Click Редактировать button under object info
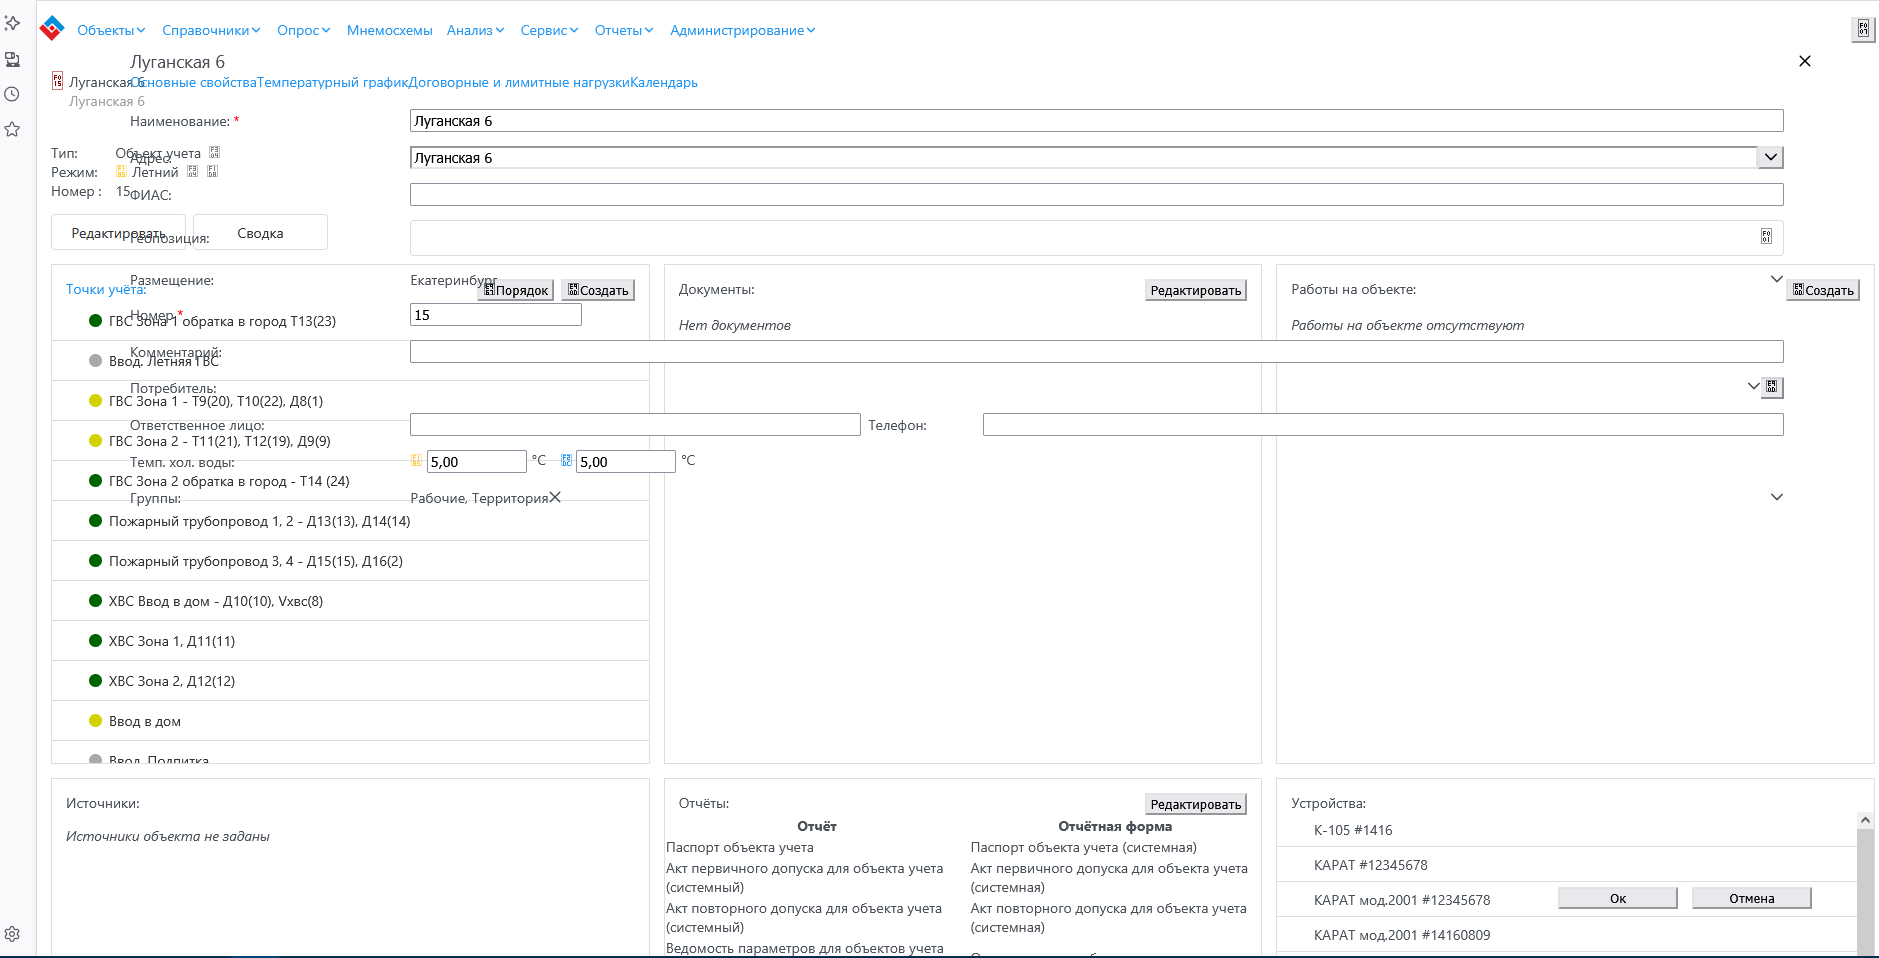1879x958 pixels. click(118, 232)
